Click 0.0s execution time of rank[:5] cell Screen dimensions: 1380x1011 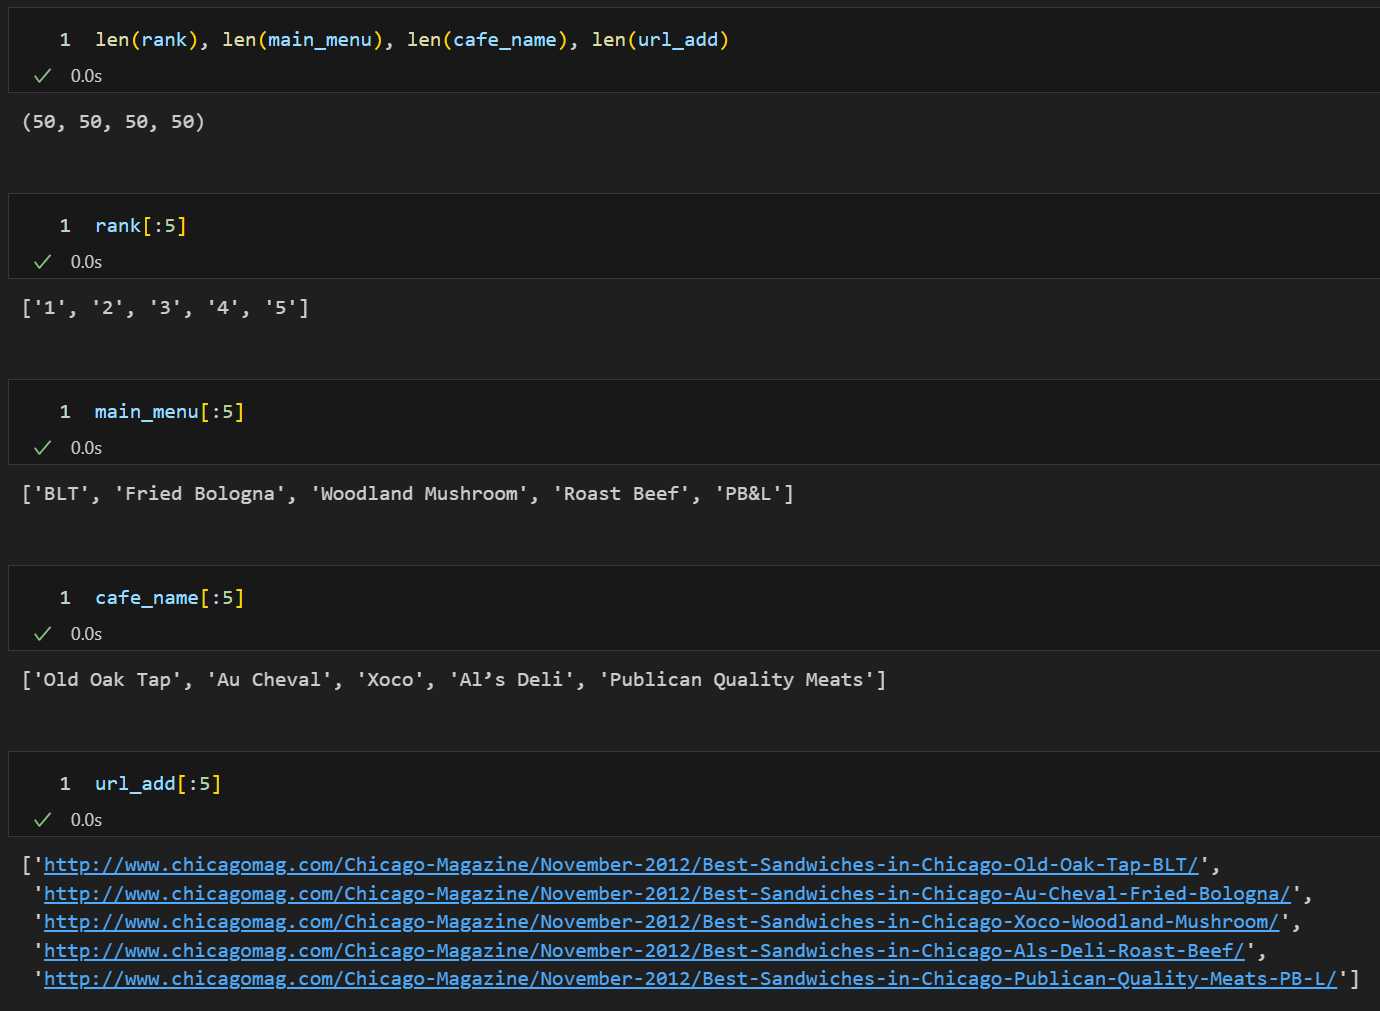(x=86, y=262)
